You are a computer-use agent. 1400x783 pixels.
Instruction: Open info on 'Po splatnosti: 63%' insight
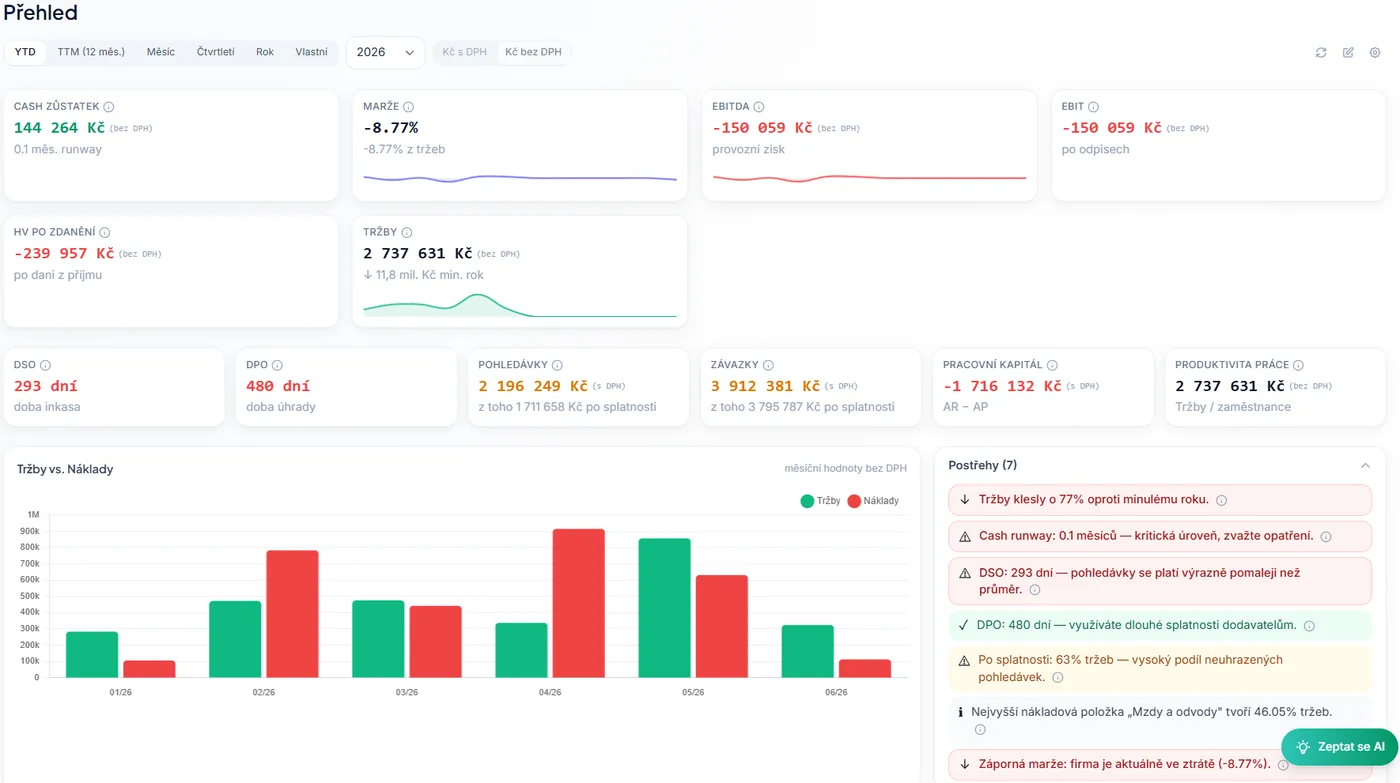pyautogui.click(x=1058, y=678)
